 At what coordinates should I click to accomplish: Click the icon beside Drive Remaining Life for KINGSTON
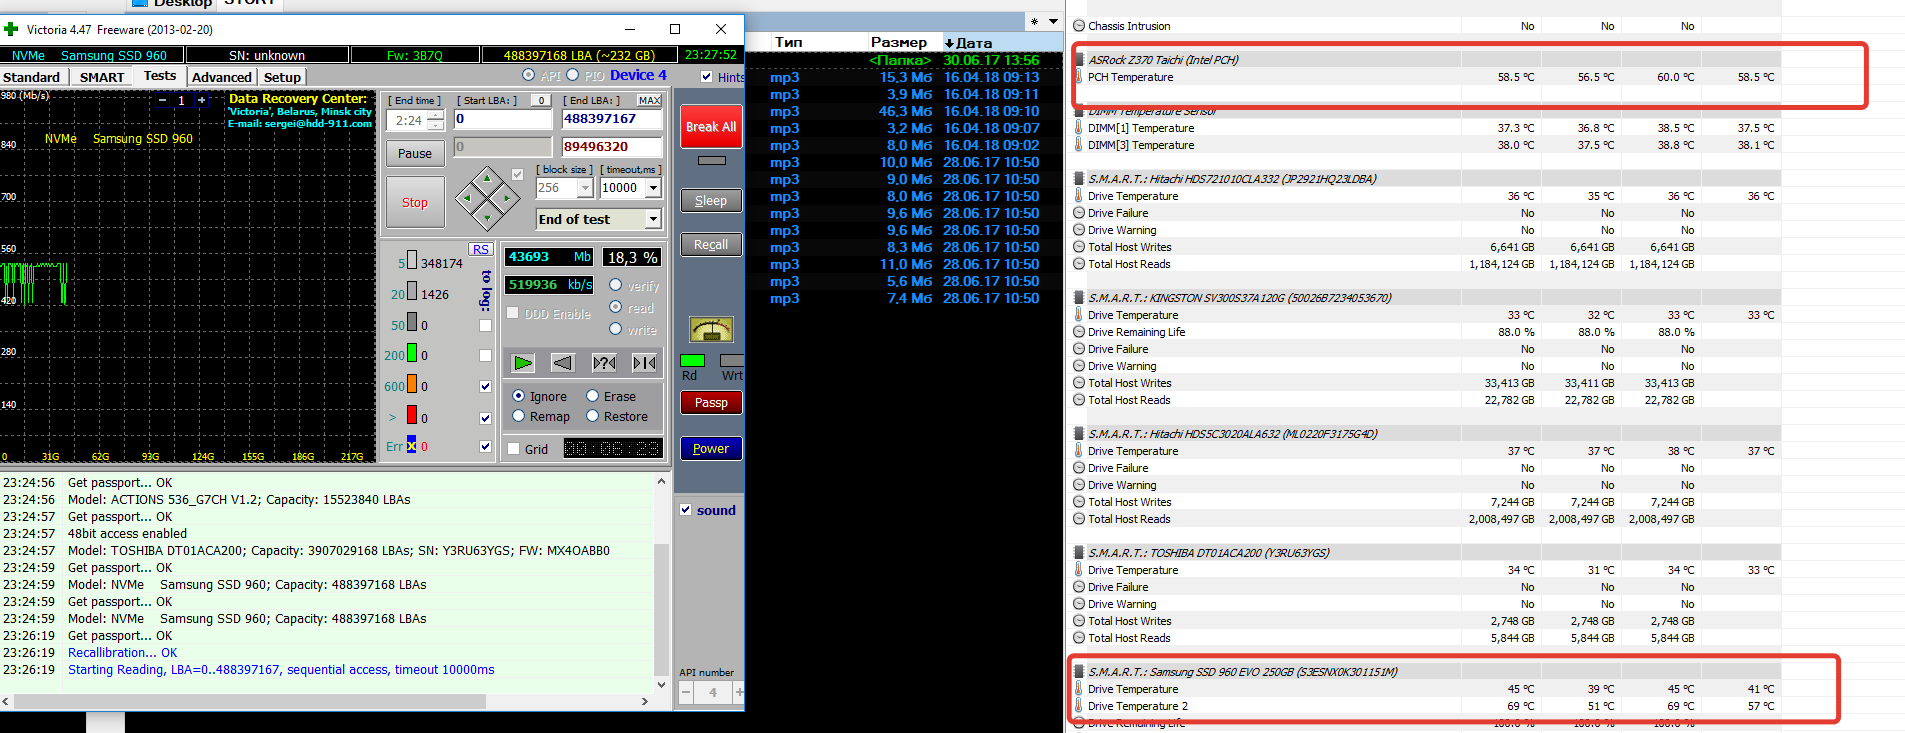[x=1079, y=332]
